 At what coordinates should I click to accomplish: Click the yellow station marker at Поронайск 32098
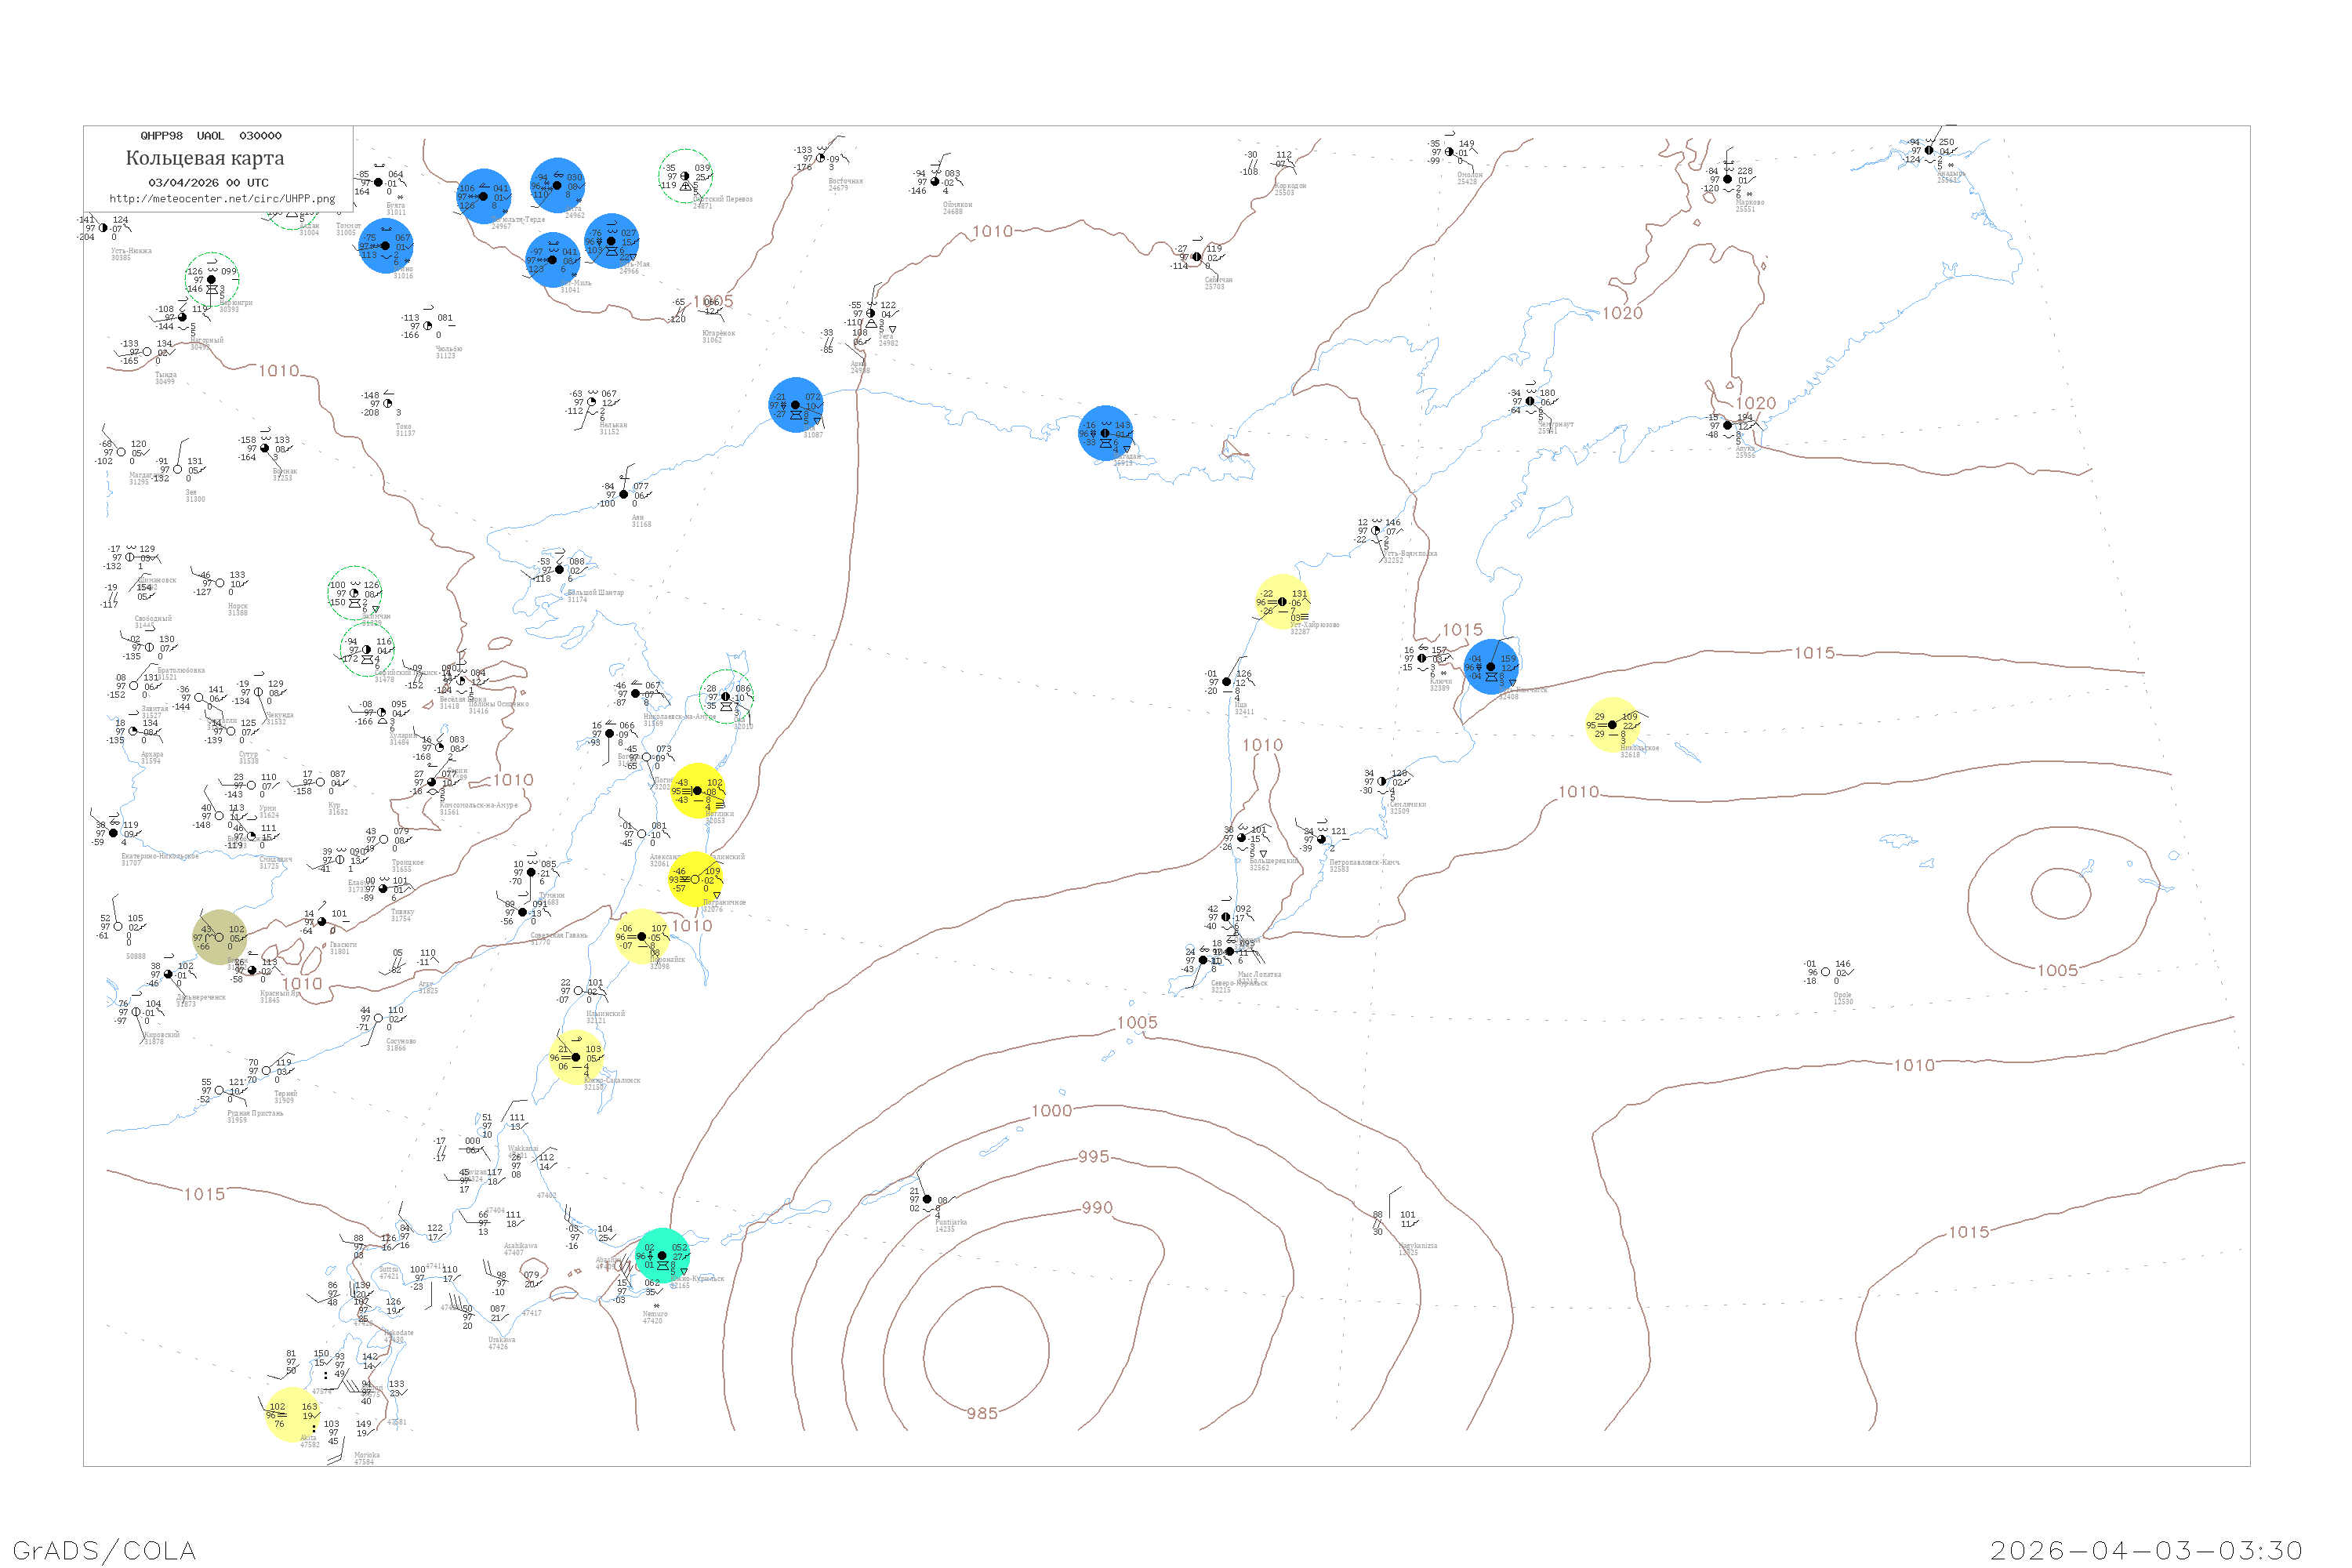point(642,937)
